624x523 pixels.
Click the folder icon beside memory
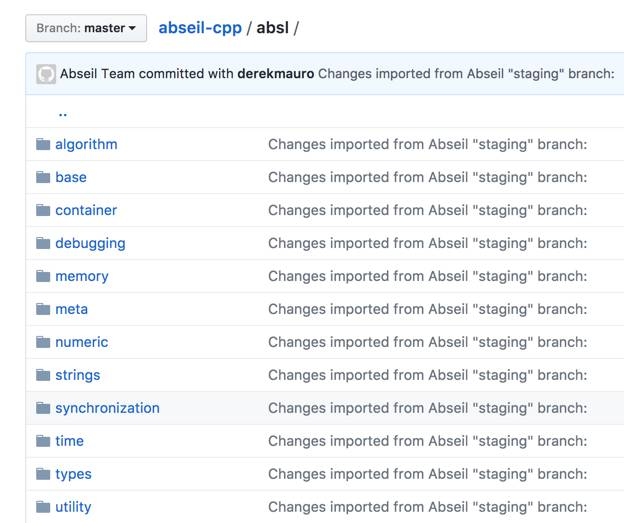[43, 276]
